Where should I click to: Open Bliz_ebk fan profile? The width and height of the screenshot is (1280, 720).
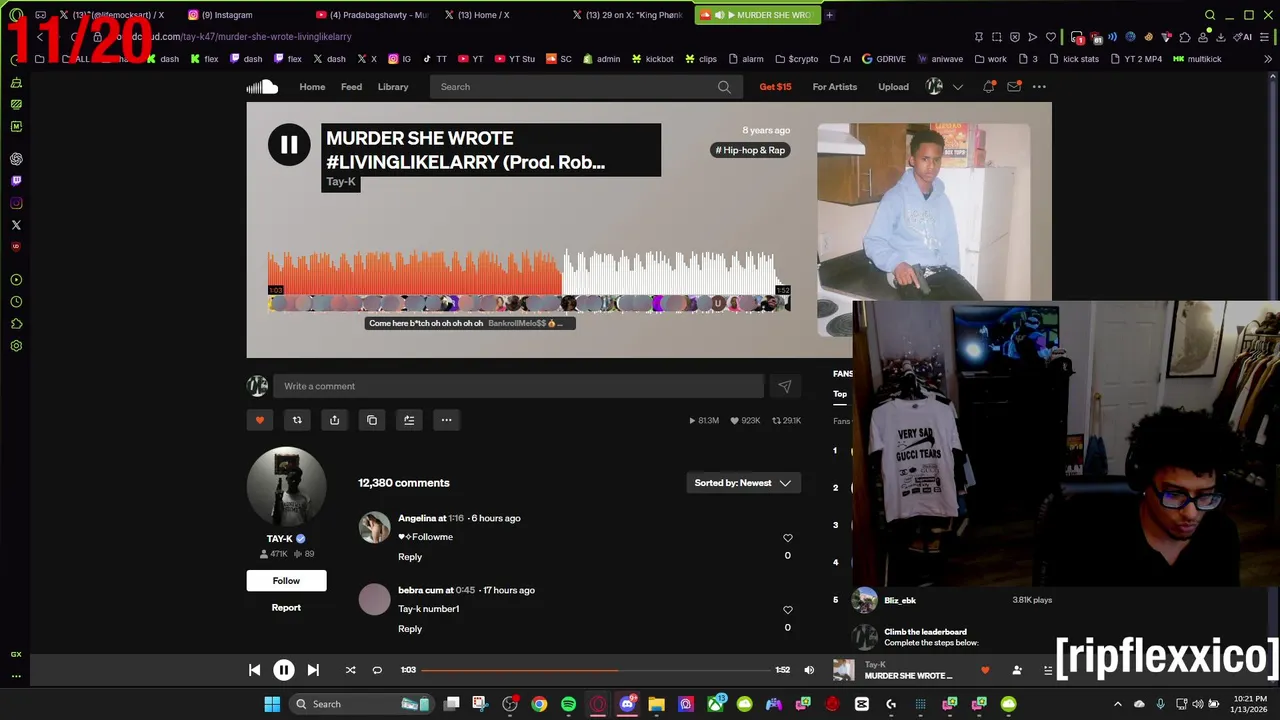(x=899, y=601)
